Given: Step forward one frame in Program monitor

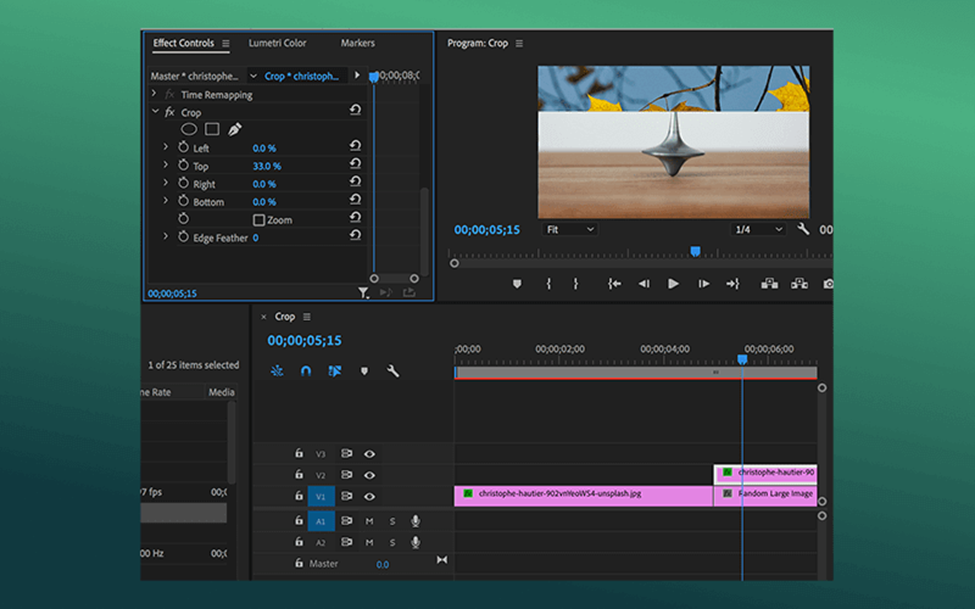Looking at the screenshot, I should pyautogui.click(x=703, y=284).
